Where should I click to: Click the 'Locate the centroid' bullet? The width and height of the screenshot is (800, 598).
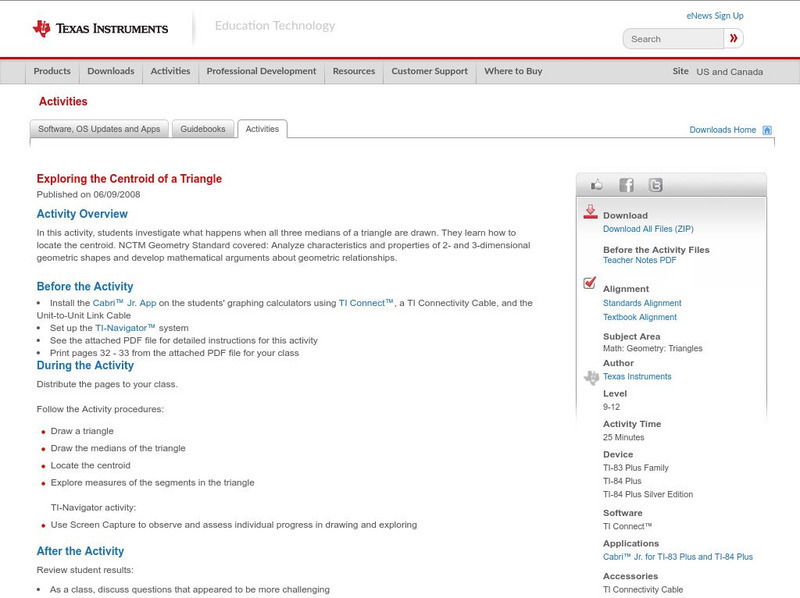(x=90, y=466)
